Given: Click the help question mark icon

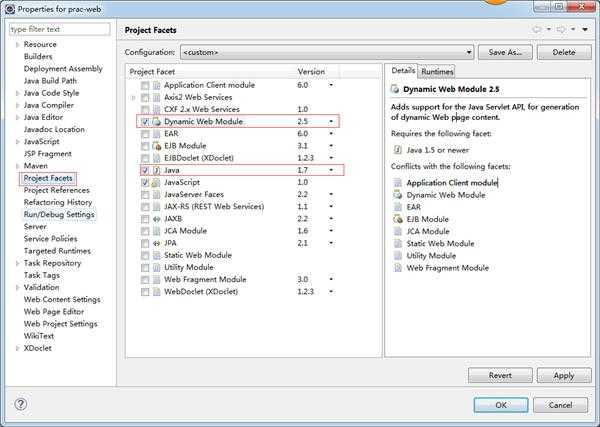Looking at the screenshot, I should click(x=21, y=404).
